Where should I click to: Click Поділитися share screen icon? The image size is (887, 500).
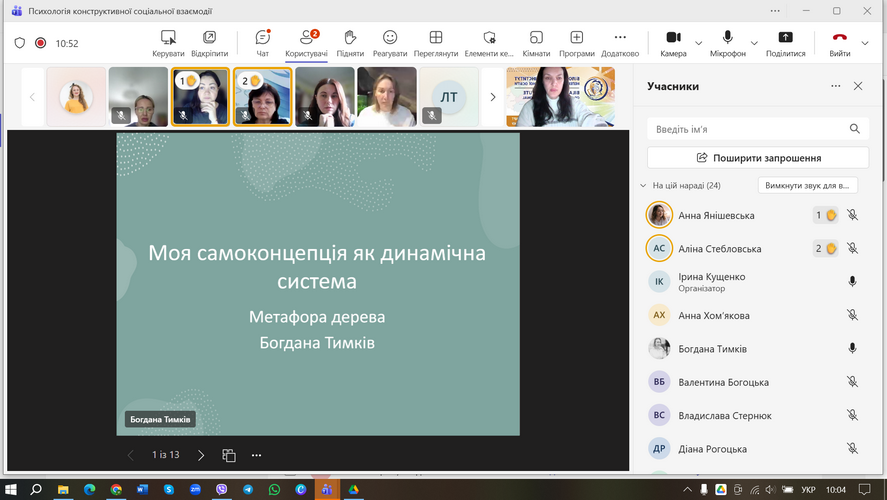click(x=785, y=43)
